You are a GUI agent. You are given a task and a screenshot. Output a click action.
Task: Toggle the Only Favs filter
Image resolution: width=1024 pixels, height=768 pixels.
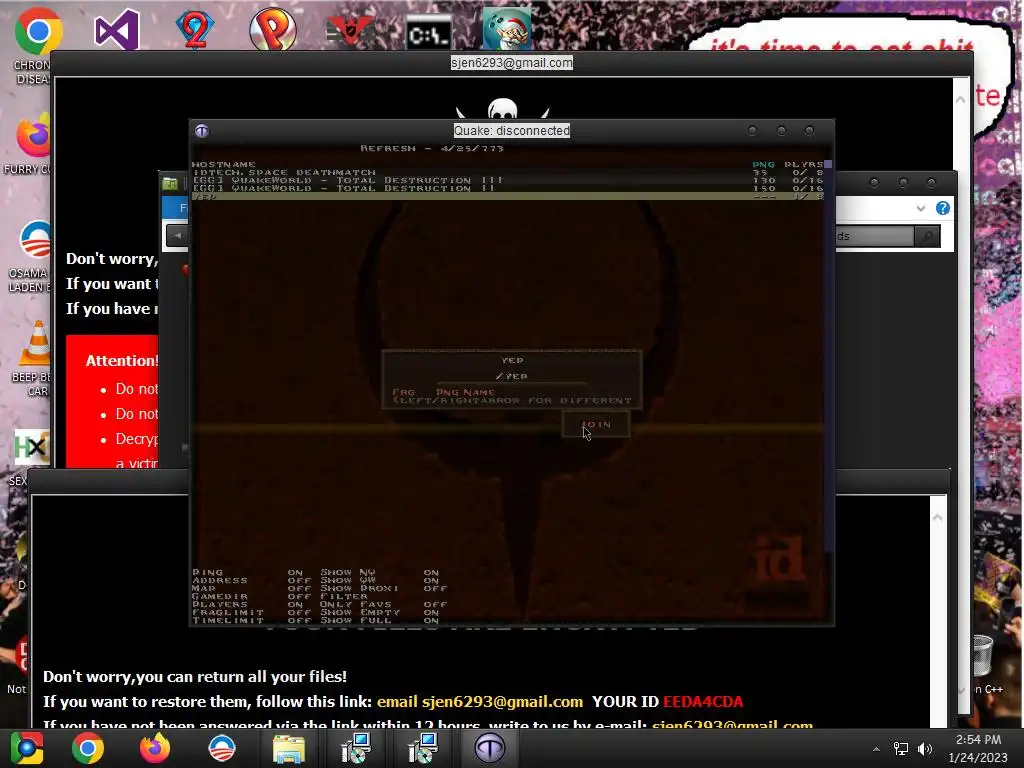(384, 604)
